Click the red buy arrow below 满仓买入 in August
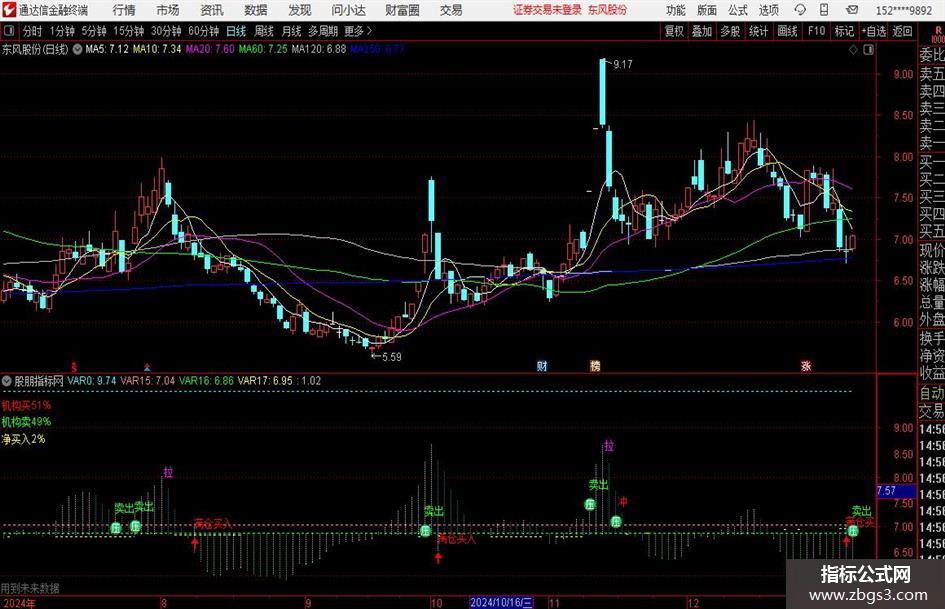Viewport: 945px width, 609px height. point(195,544)
